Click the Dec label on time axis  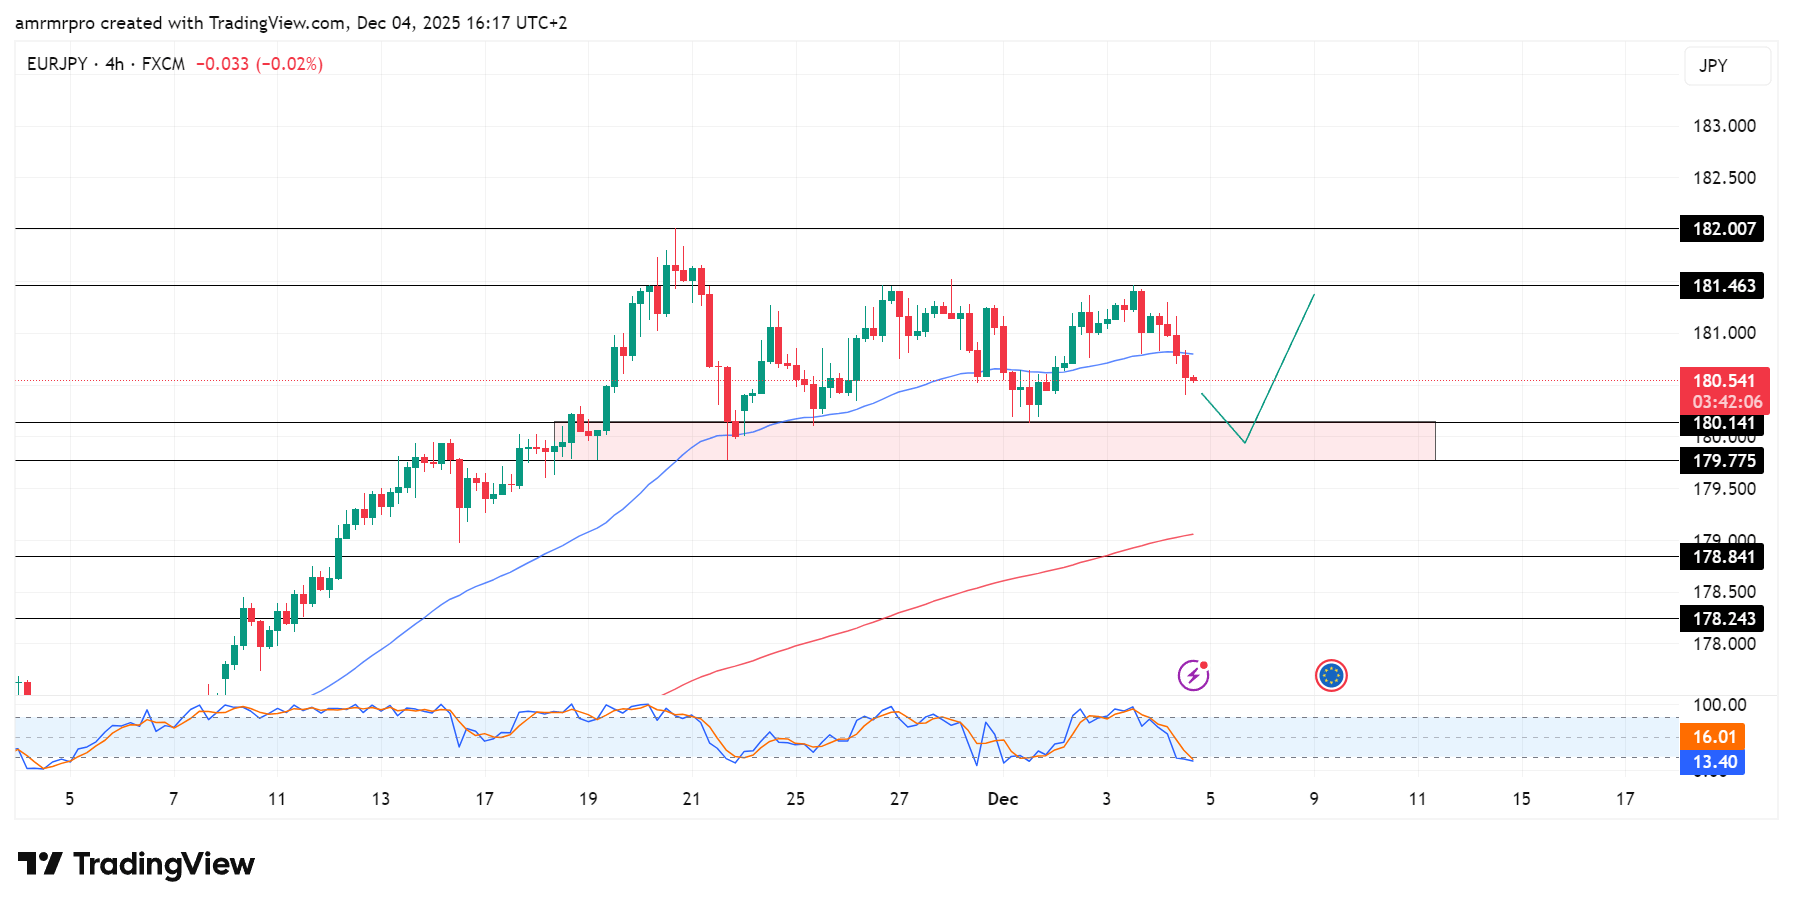coord(1002,799)
